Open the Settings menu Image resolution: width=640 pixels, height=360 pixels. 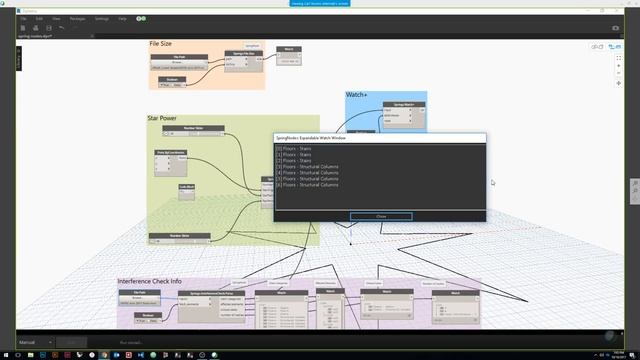tap(102, 19)
